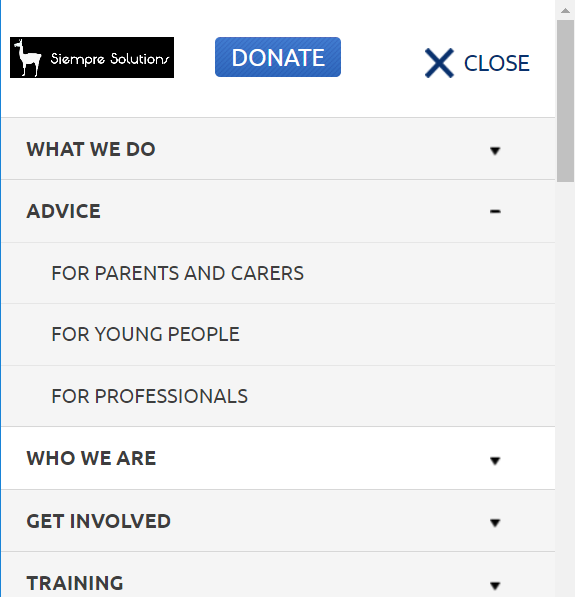Click the scrollbar up arrow
Viewport: 575px width, 597px height.
click(565, 10)
